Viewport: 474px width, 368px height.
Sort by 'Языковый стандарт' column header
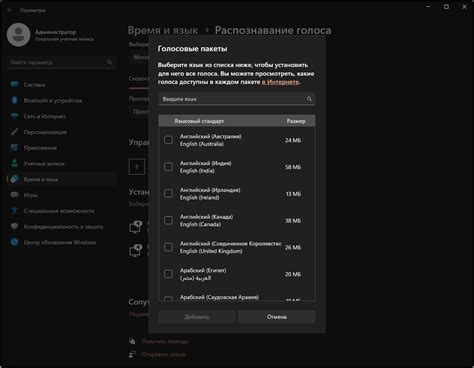[199, 121]
